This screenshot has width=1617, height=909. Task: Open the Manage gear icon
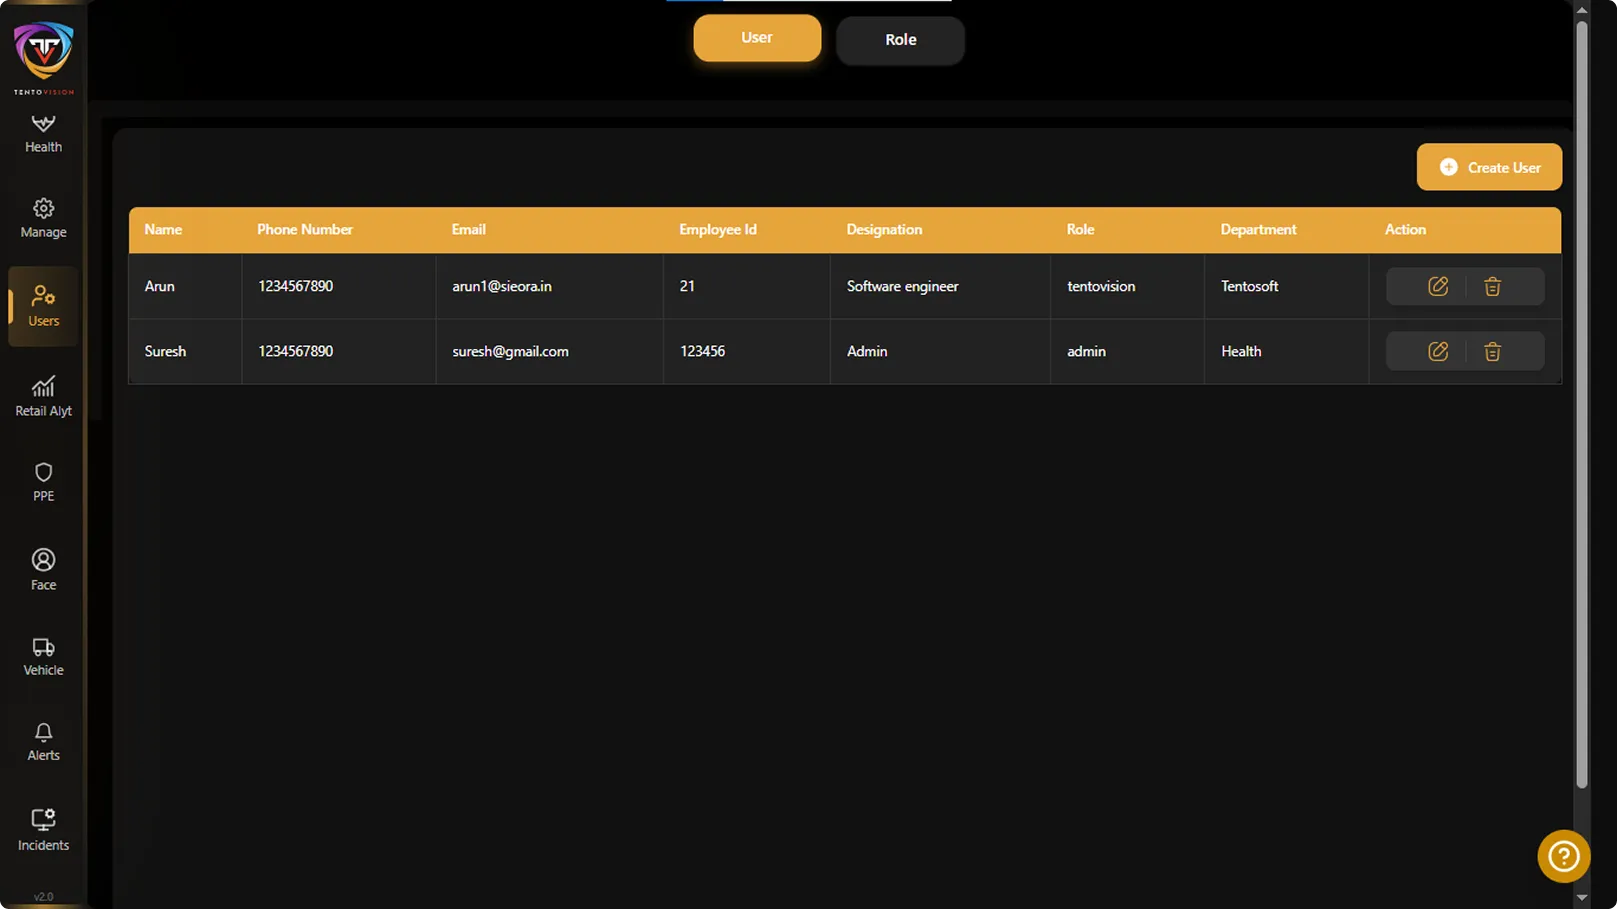tap(43, 218)
